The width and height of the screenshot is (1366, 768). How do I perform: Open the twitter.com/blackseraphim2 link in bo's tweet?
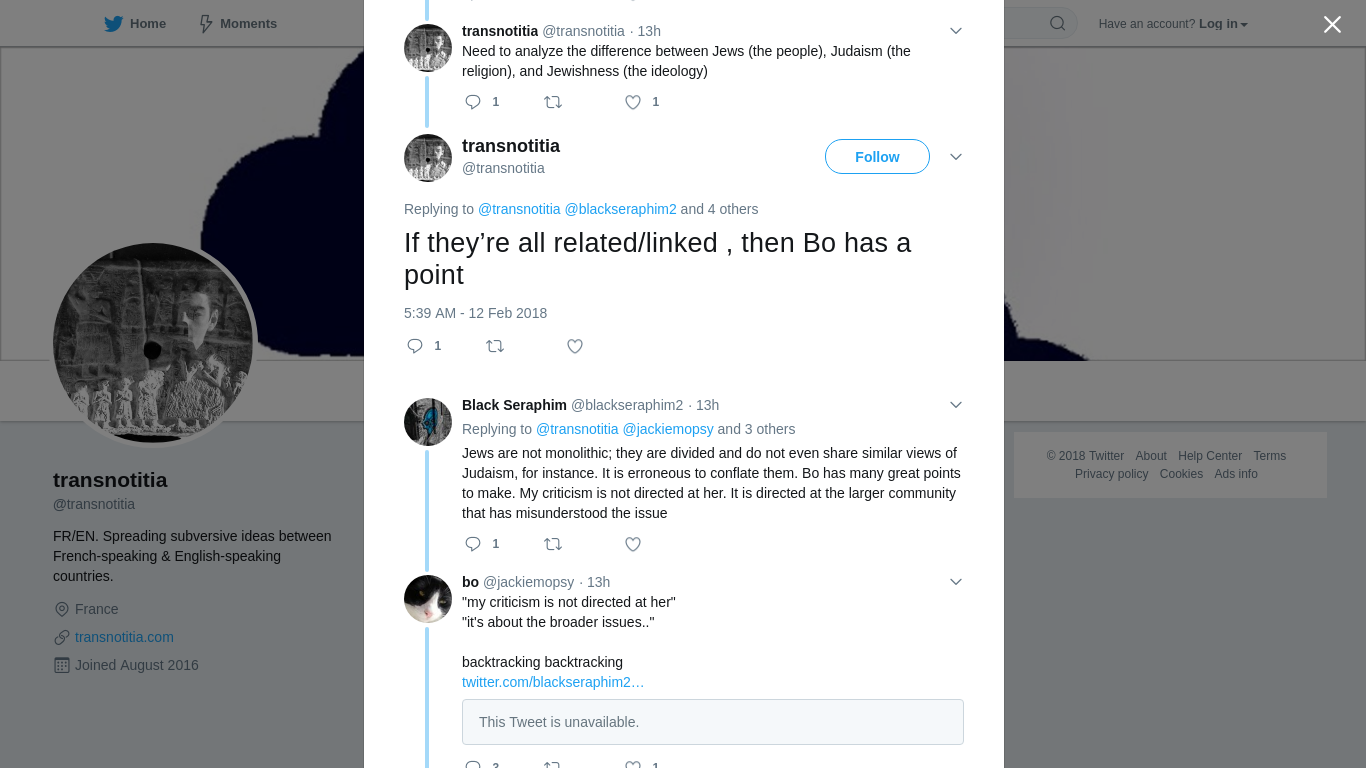pos(553,682)
